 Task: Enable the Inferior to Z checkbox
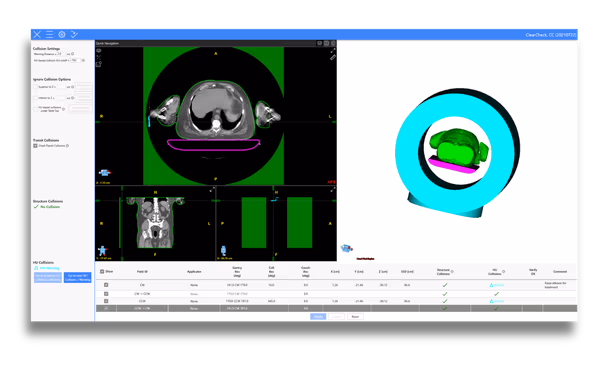35,98
